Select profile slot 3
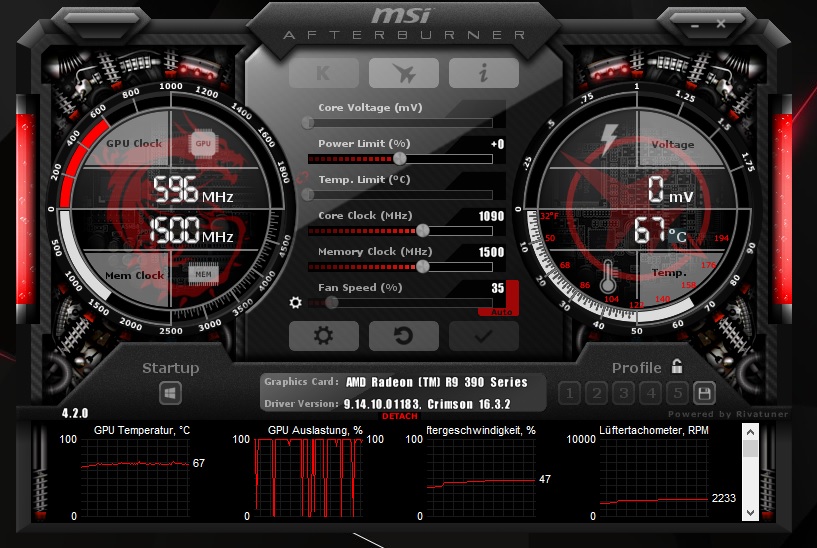817x548 pixels. pos(624,393)
